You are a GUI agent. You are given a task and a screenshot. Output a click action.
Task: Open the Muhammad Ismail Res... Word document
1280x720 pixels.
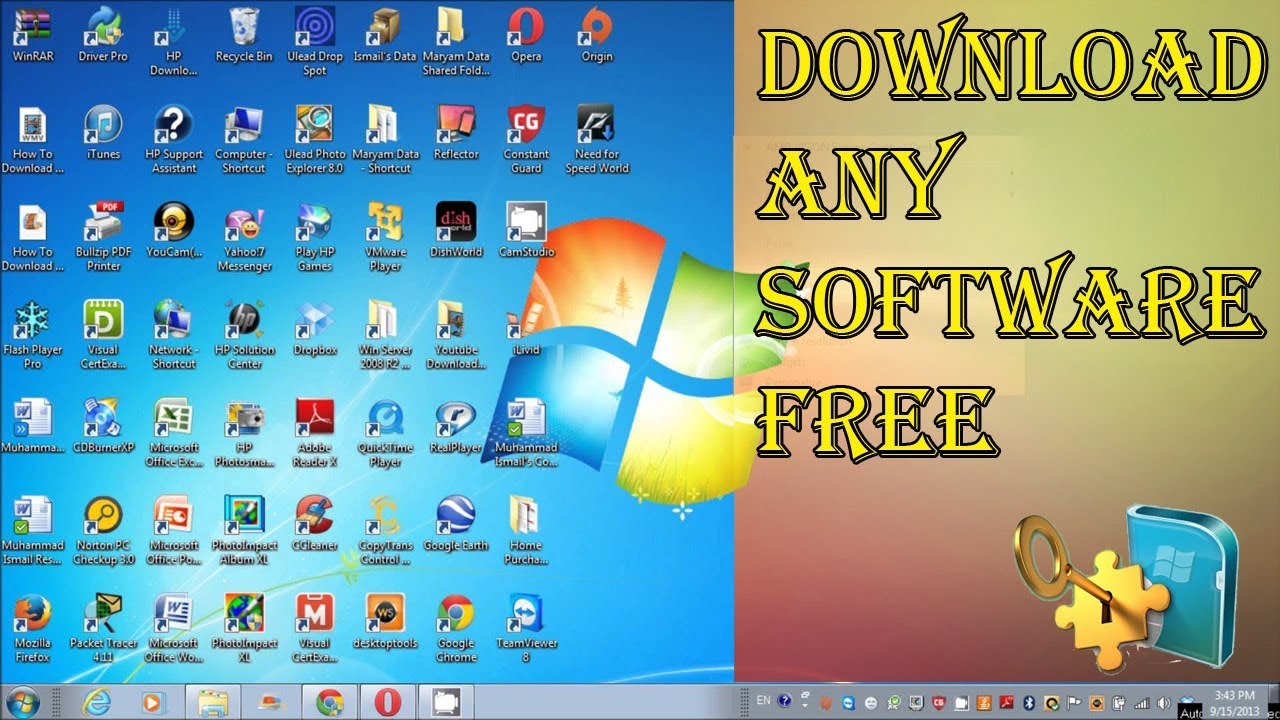[32, 531]
